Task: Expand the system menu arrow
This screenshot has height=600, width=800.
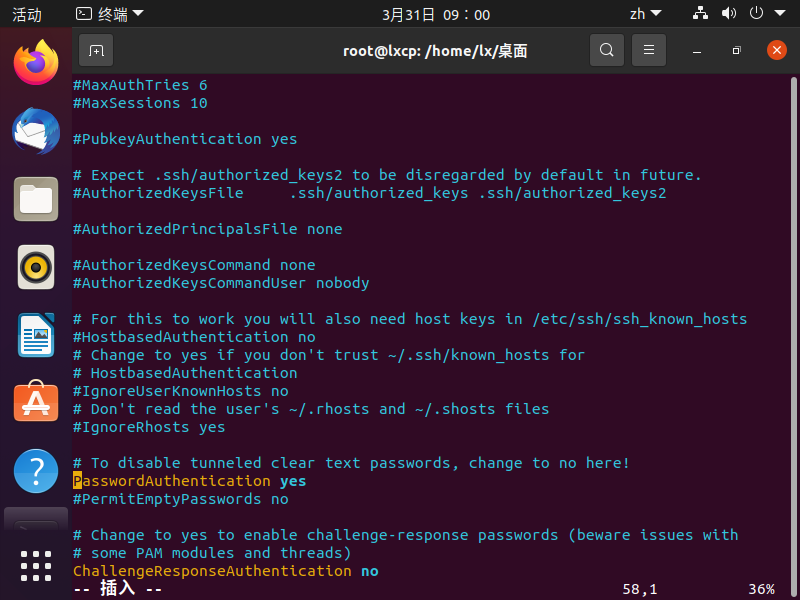Action: [780, 13]
